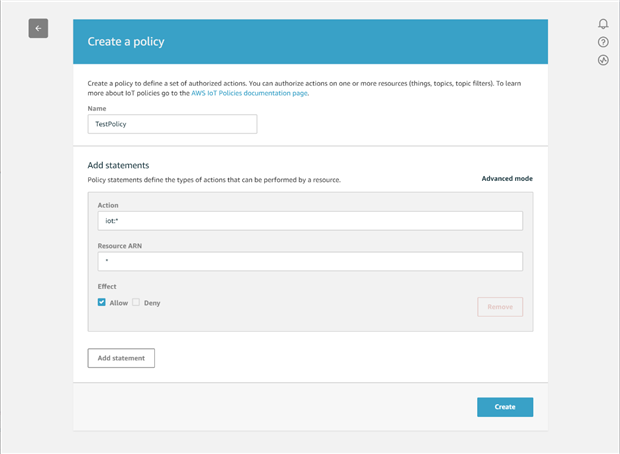Open the help question mark icon
Viewport: 620px width, 454px height.
[x=603, y=42]
